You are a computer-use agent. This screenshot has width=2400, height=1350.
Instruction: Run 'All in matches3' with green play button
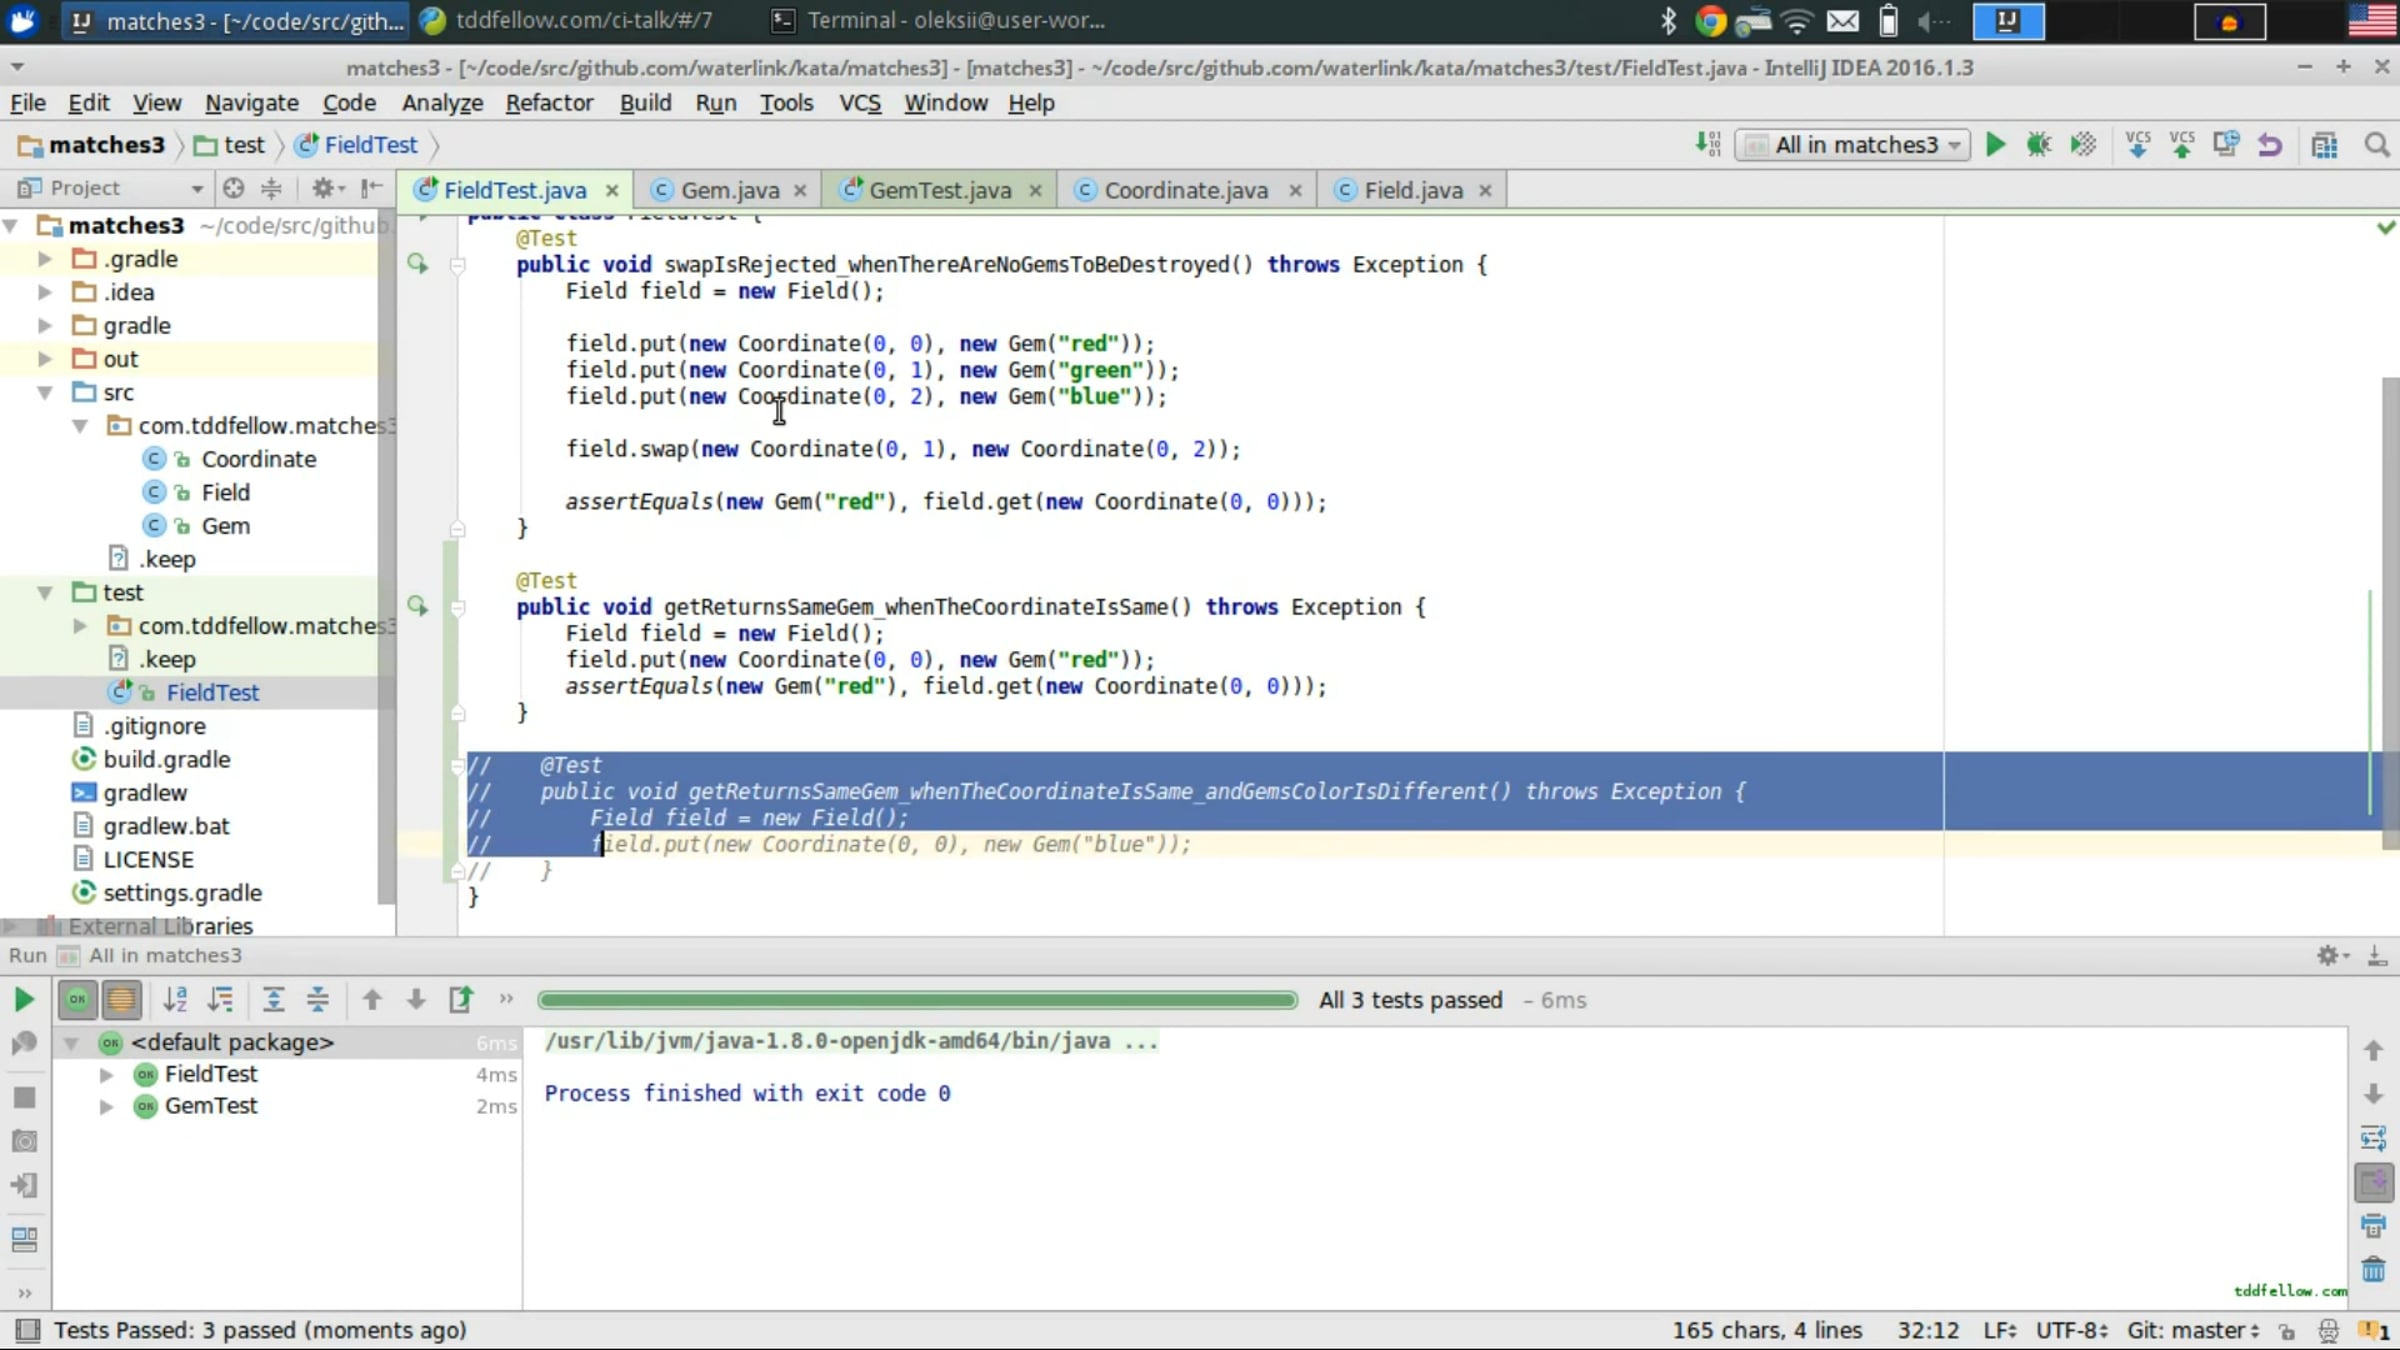[x=1995, y=145]
